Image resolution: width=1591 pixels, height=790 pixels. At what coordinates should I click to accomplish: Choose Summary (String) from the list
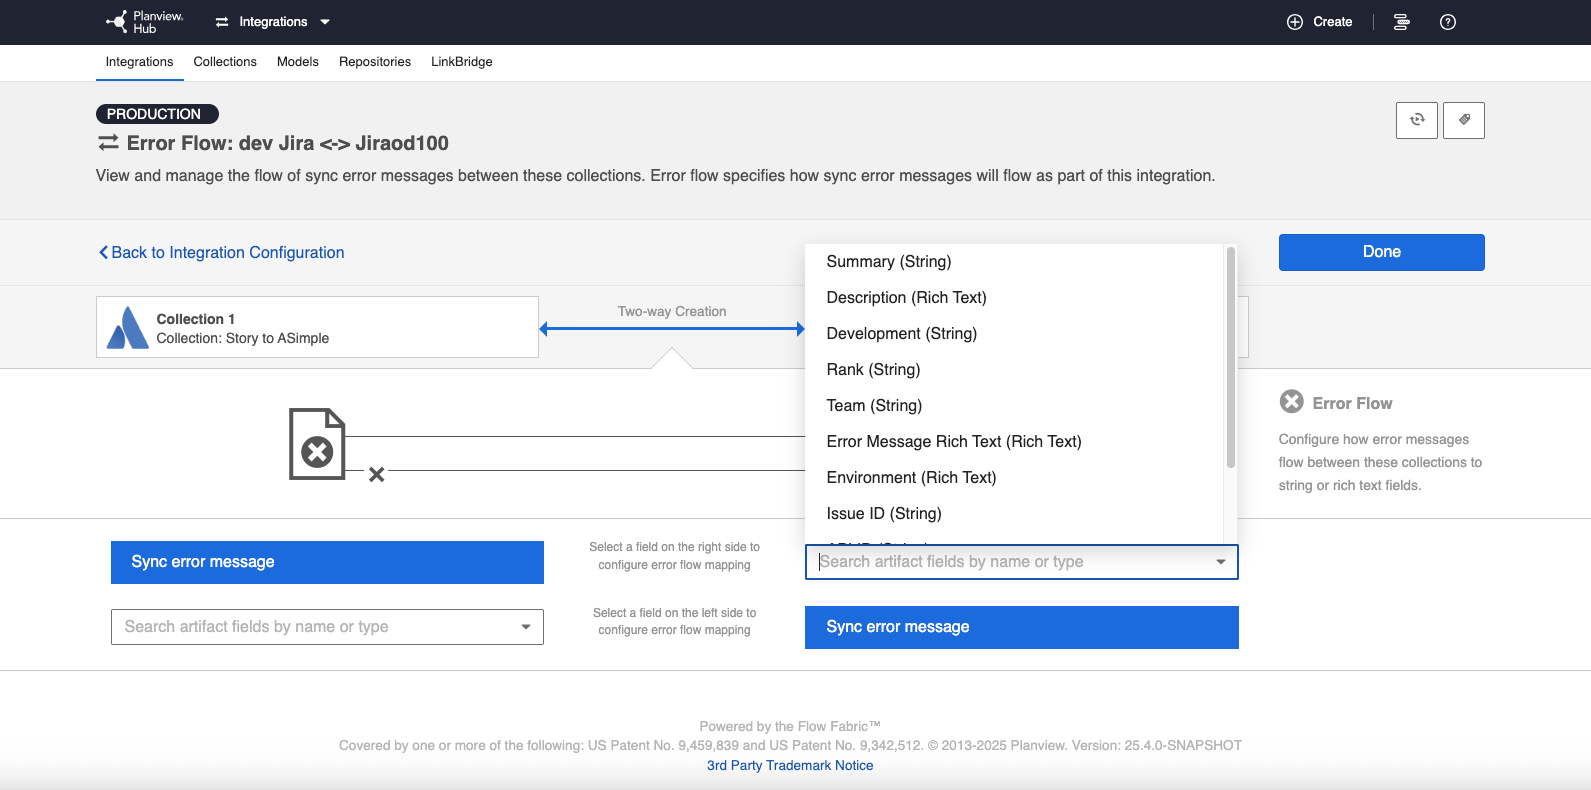point(888,262)
